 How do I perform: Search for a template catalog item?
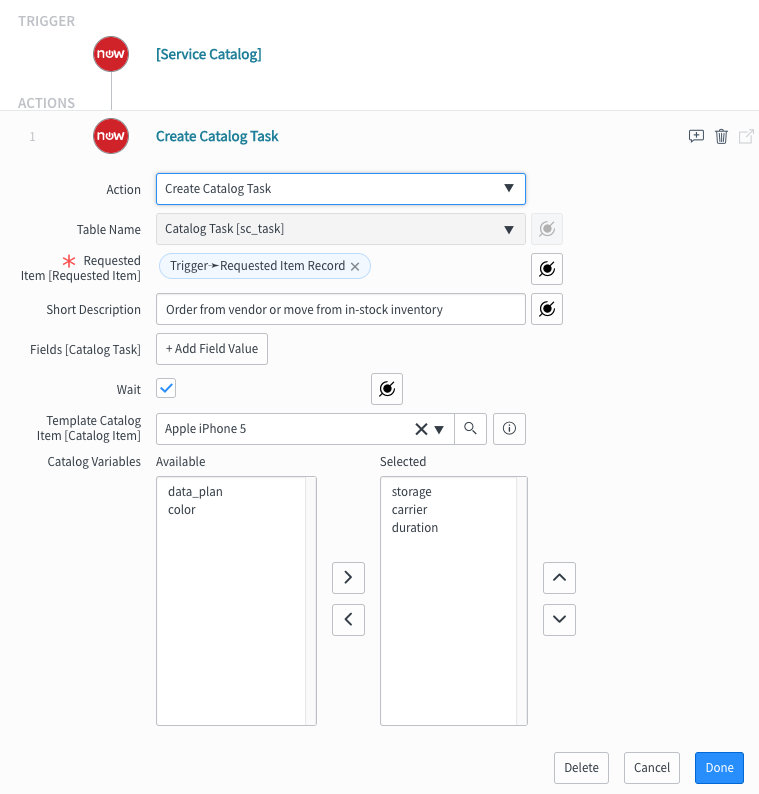coord(470,429)
